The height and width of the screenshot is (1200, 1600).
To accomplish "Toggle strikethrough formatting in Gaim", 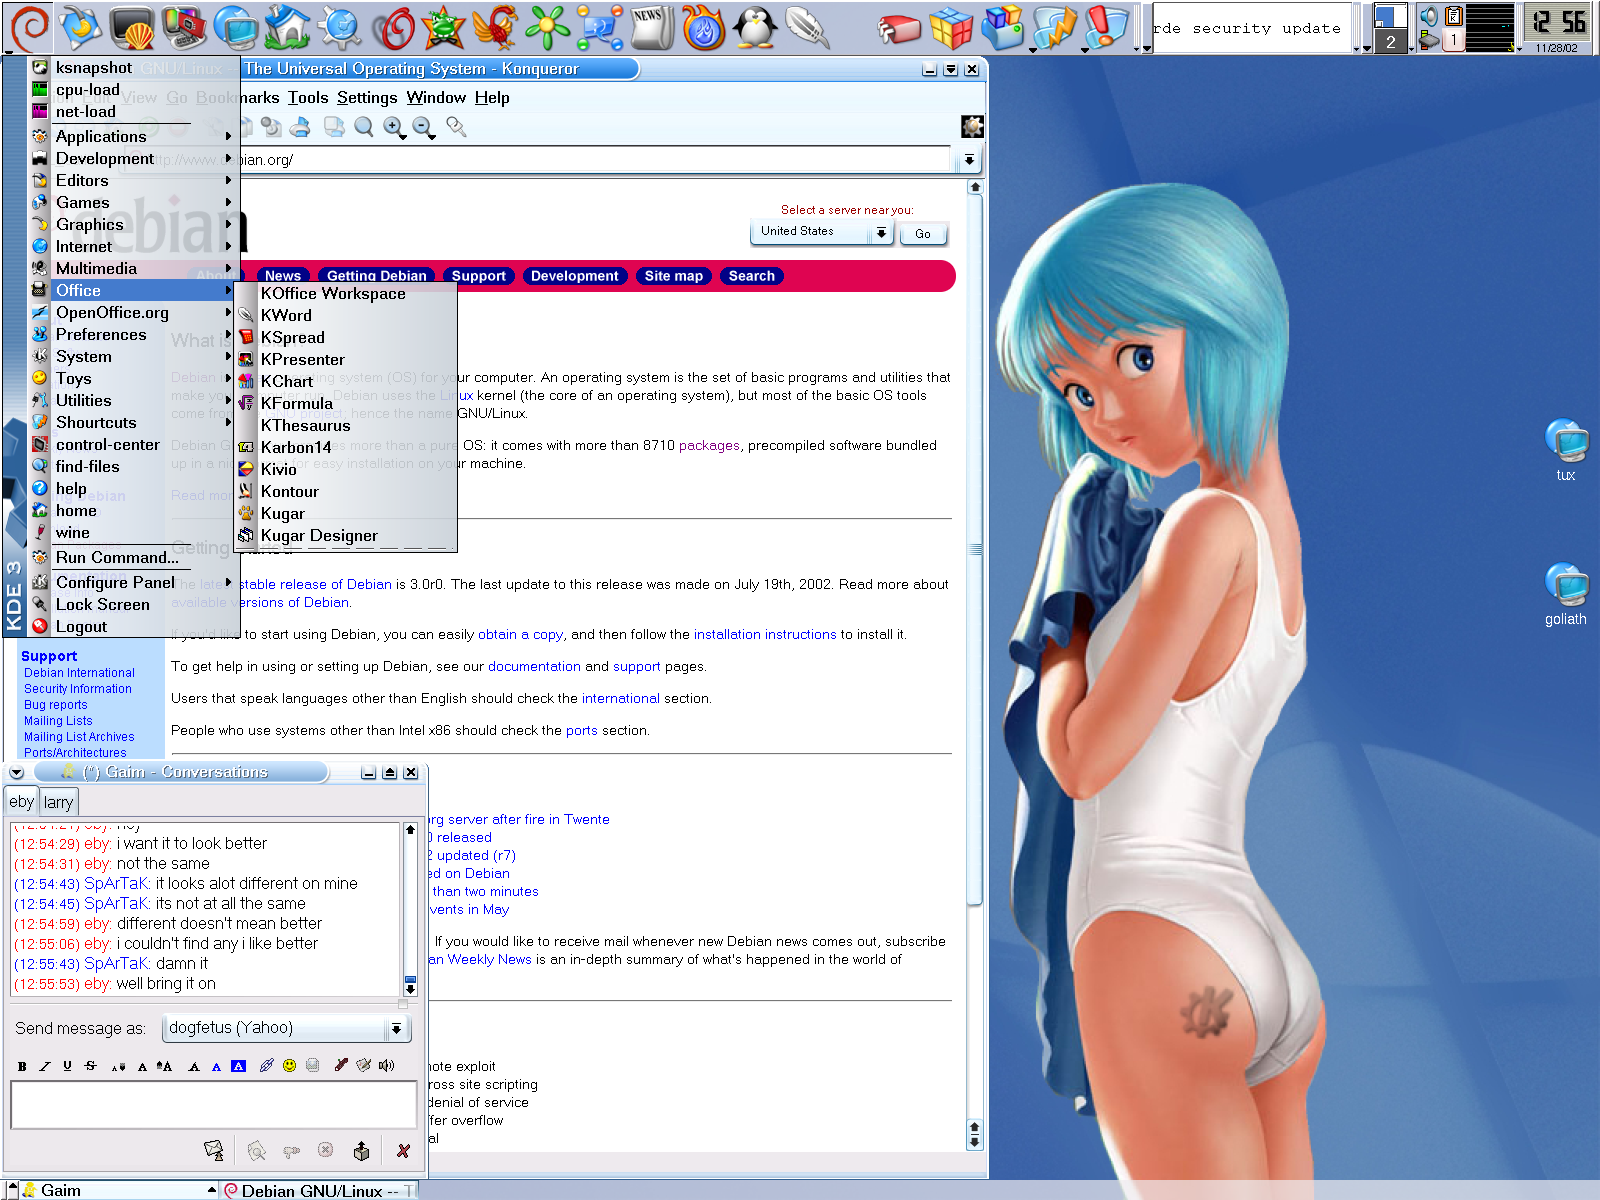I will pos(91,1066).
